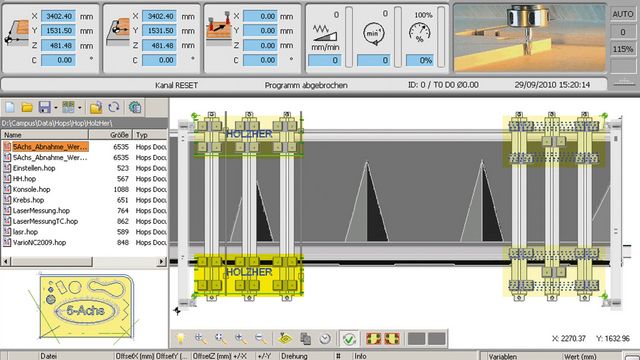
Task: Click the first gray square toolbar button
Action: click(416, 338)
